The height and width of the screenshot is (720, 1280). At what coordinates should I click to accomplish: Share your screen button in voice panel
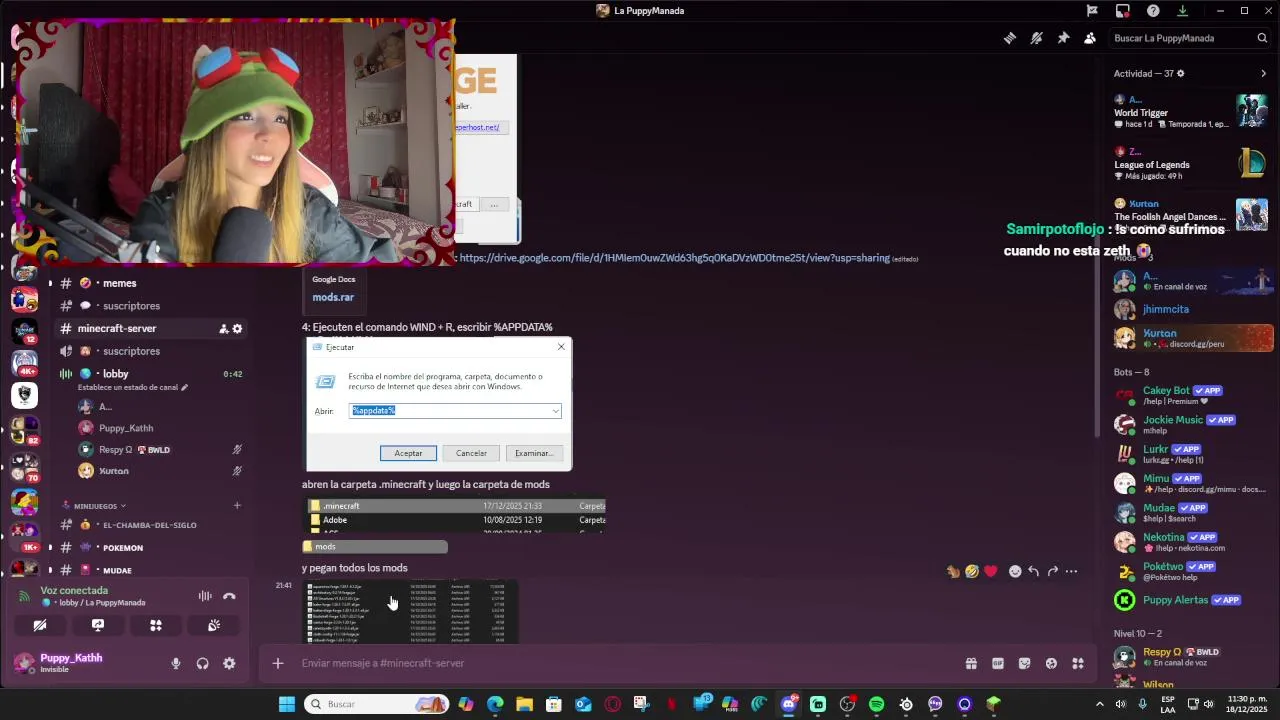98,625
